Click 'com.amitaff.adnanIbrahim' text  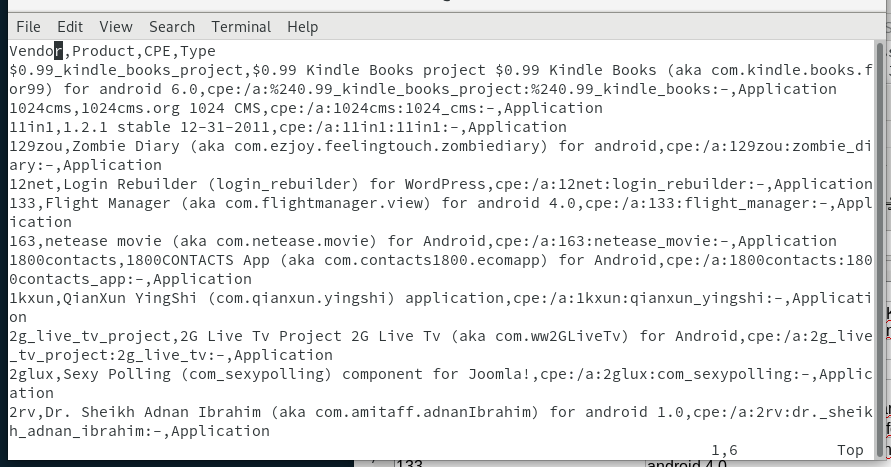[x=423, y=412]
